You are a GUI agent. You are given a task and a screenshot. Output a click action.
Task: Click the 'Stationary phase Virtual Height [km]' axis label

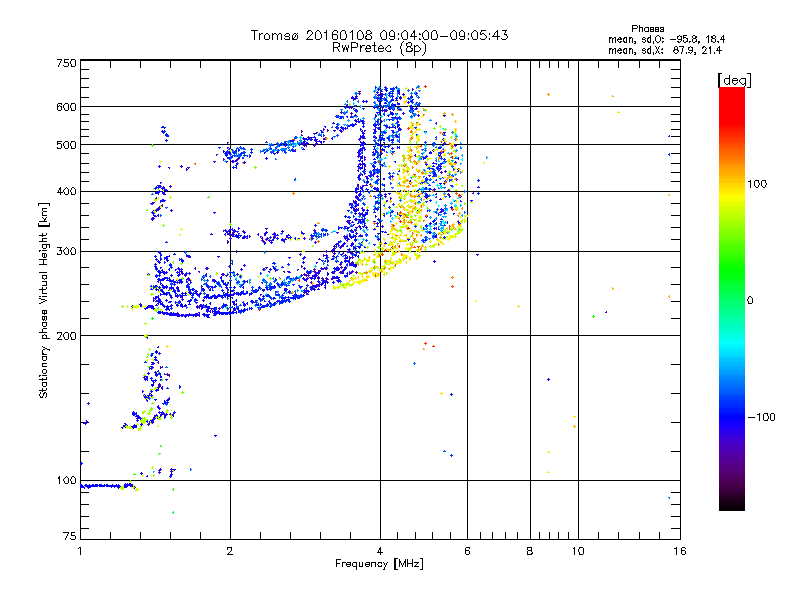[44, 301]
